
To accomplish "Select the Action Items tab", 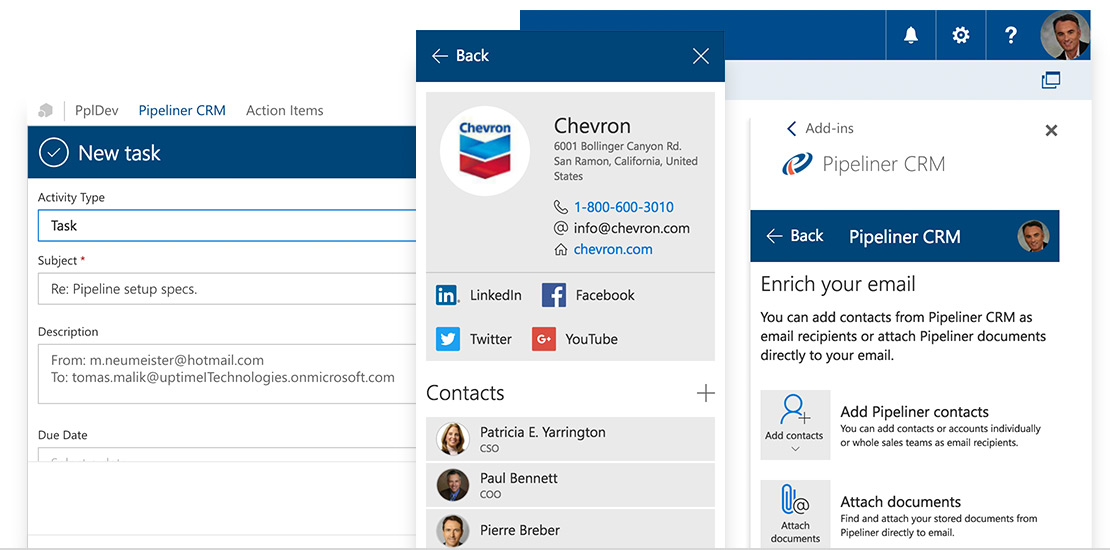I will 285,110.
